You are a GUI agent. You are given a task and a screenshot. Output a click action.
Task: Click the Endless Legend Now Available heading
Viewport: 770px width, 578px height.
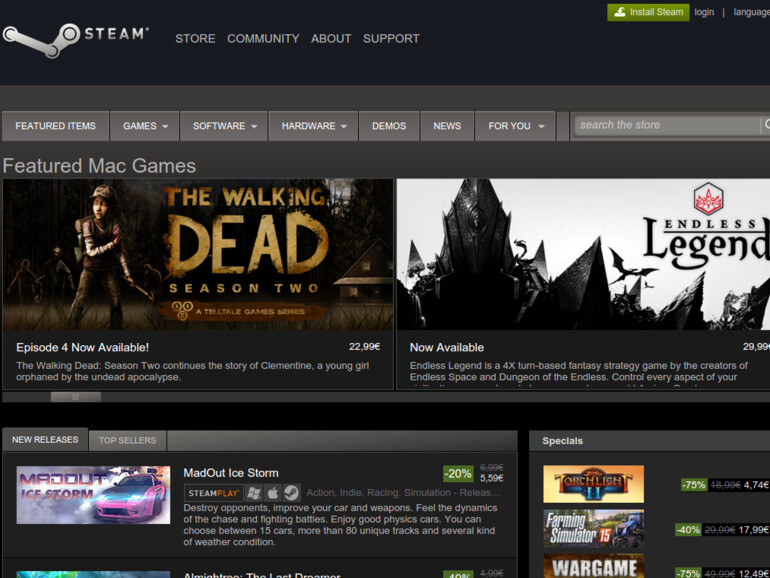[x=447, y=348]
